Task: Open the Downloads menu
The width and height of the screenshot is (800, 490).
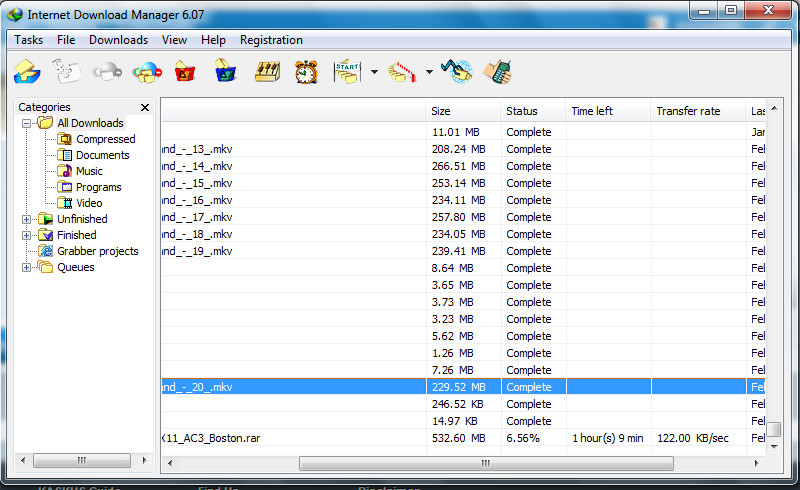Action: 118,40
